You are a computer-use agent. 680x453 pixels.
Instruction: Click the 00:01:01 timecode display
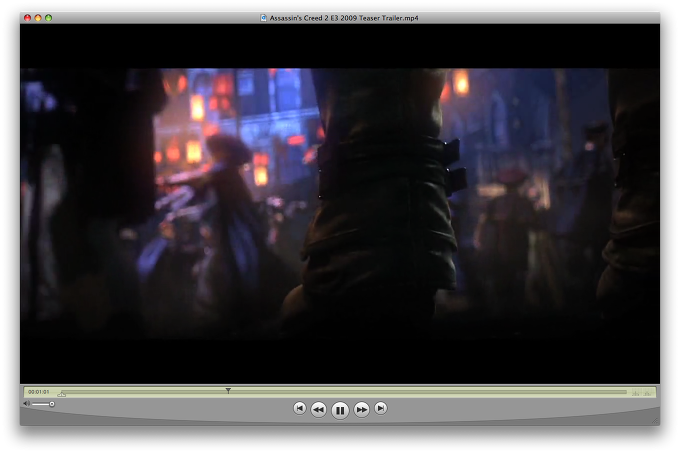tap(39, 392)
